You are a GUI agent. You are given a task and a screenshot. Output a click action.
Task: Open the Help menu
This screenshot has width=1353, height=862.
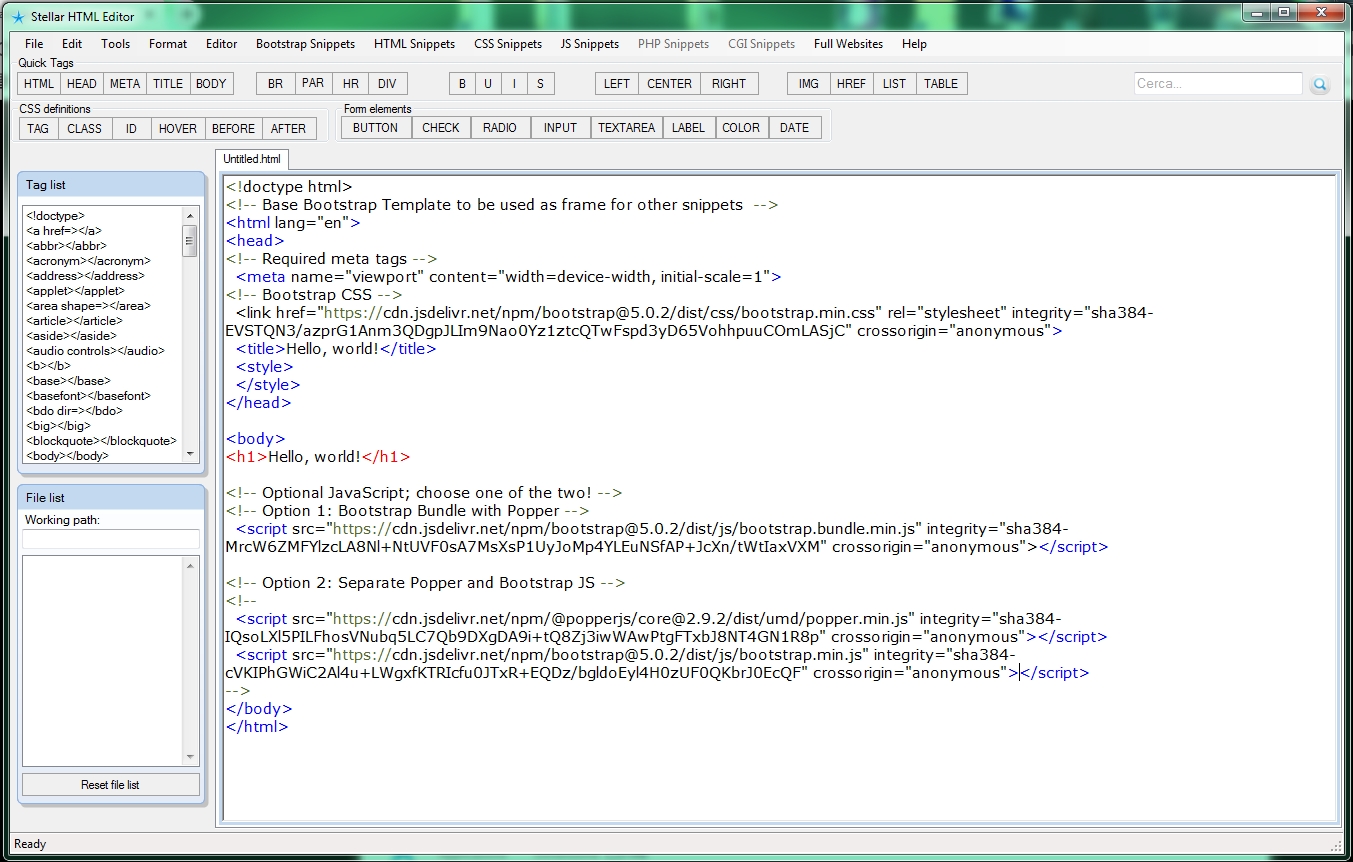914,44
